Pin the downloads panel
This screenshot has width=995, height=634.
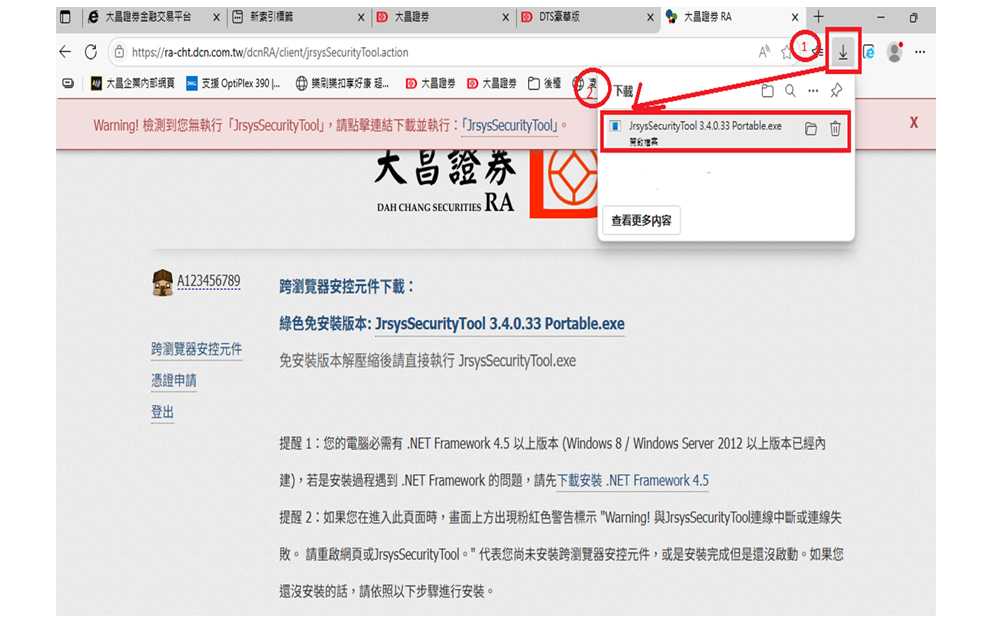836,91
